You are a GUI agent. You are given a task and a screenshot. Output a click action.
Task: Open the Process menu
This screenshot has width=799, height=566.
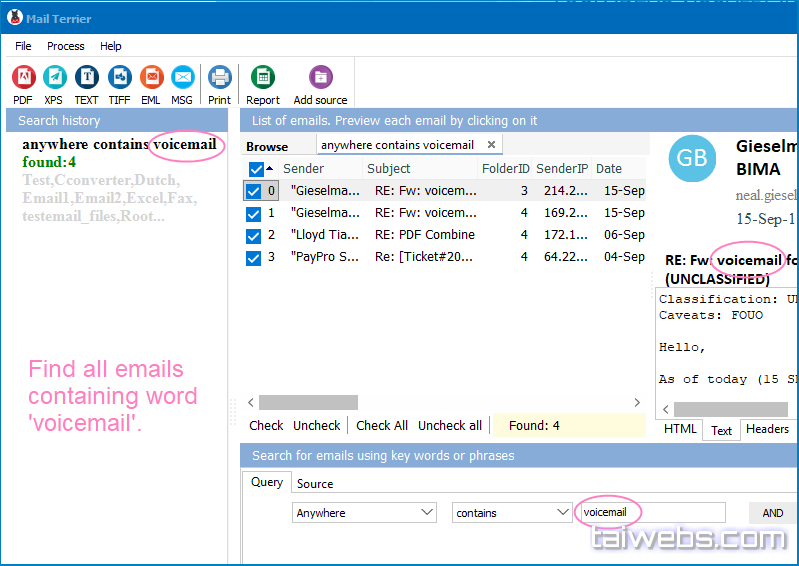pyautogui.click(x=66, y=46)
